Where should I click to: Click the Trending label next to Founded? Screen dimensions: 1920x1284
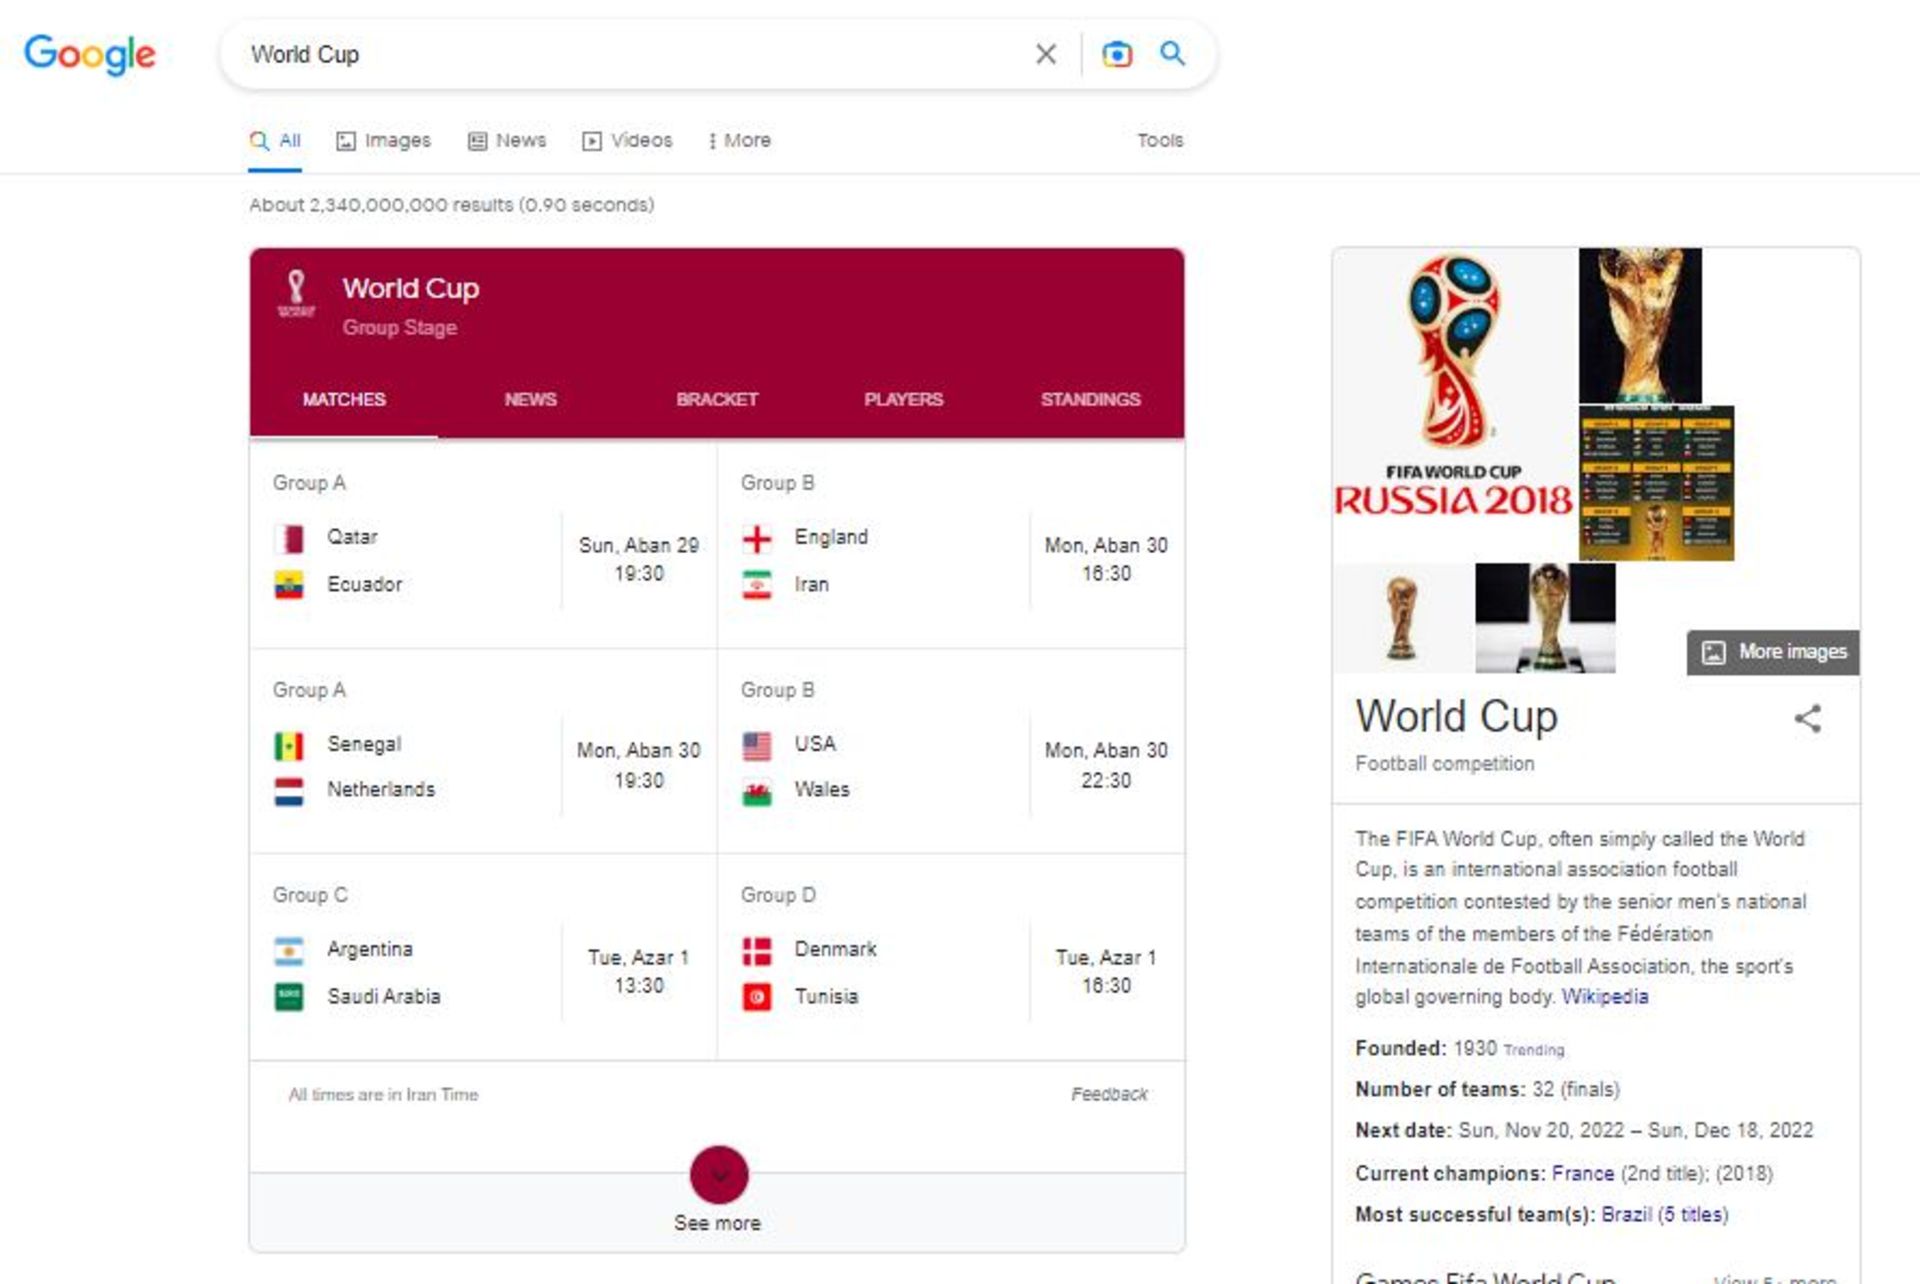[x=1534, y=1050]
